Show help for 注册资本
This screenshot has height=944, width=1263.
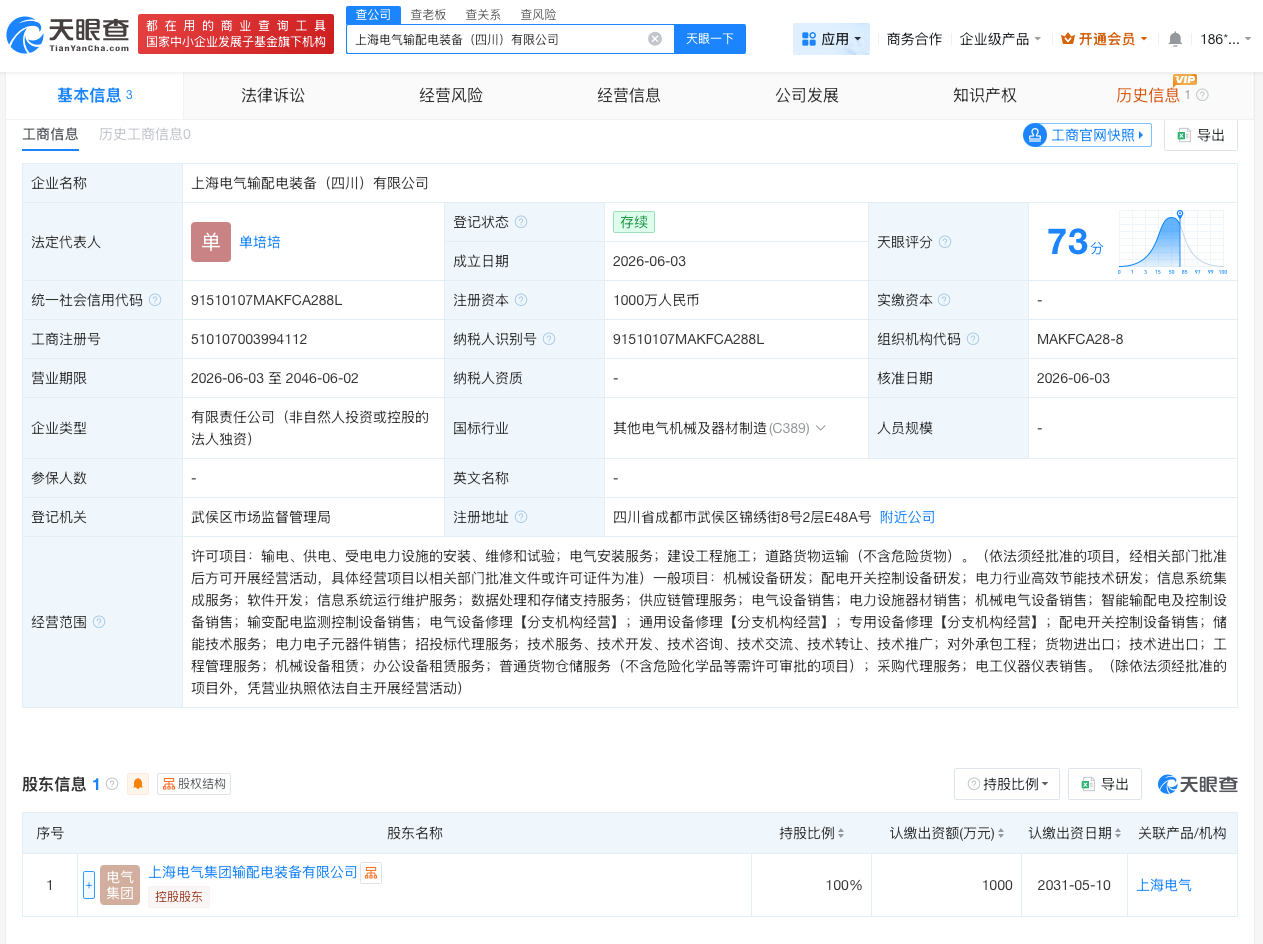tap(521, 300)
